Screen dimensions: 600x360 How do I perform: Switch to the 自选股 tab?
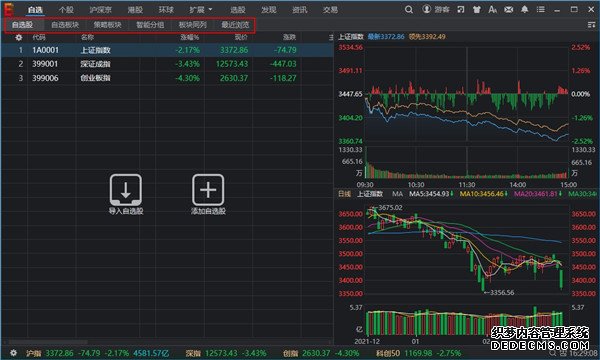tap(23, 25)
